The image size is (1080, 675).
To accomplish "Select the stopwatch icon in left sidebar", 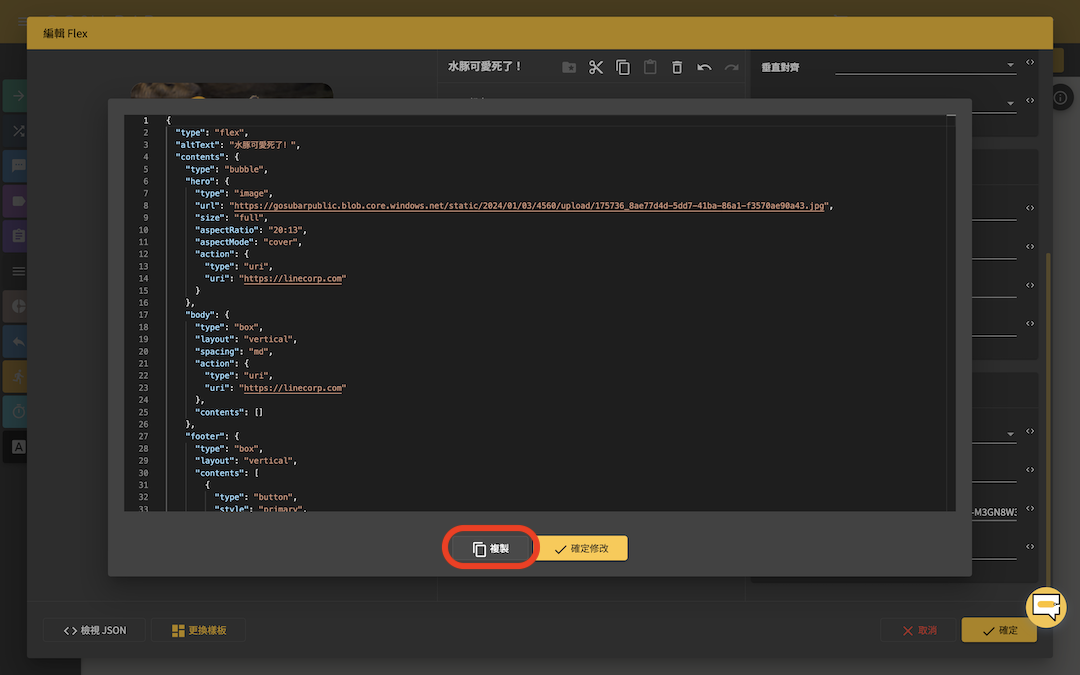I will pos(17,411).
